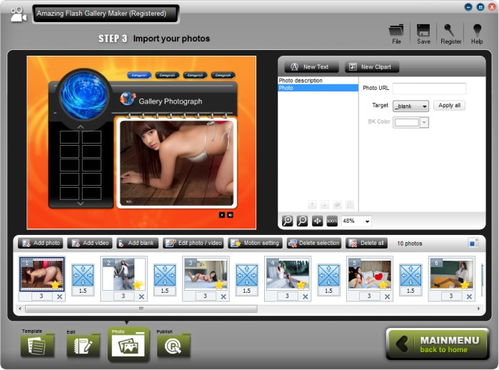Click the Delete all button
The width and height of the screenshot is (499, 370).
tap(367, 243)
